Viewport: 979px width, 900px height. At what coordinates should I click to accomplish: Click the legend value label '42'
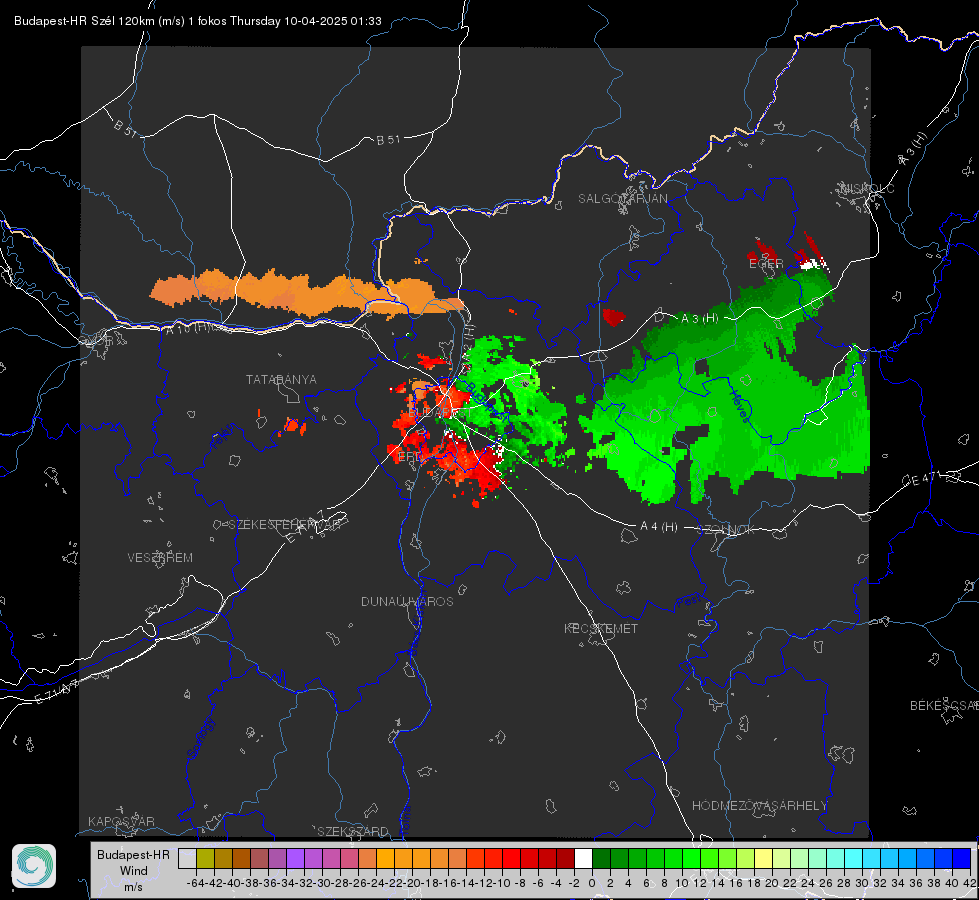970,883
